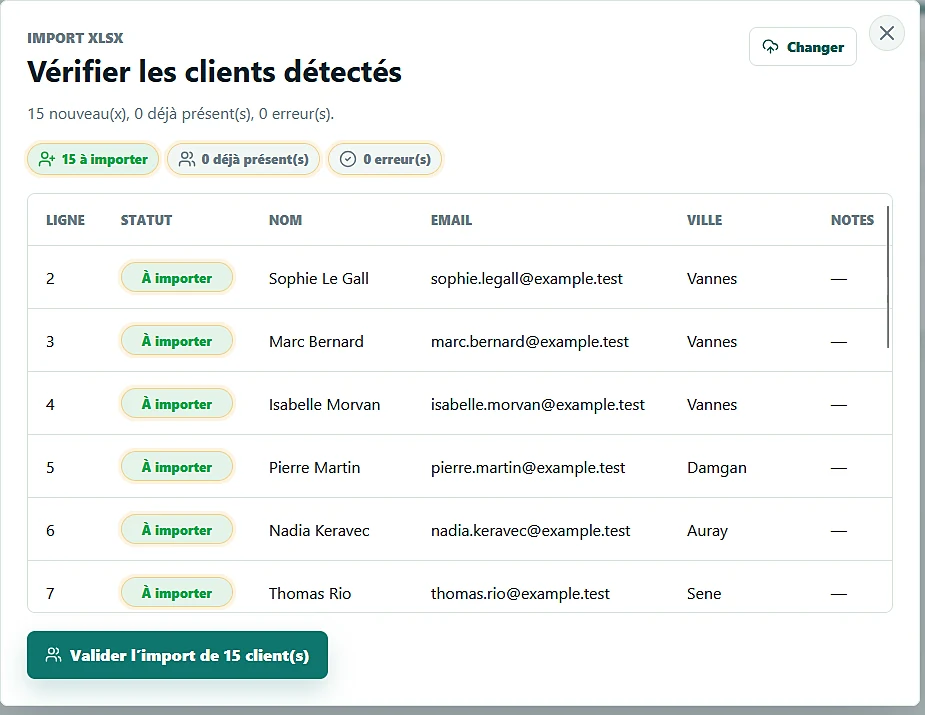Click line number 5 cell
925x715 pixels.
coord(50,468)
